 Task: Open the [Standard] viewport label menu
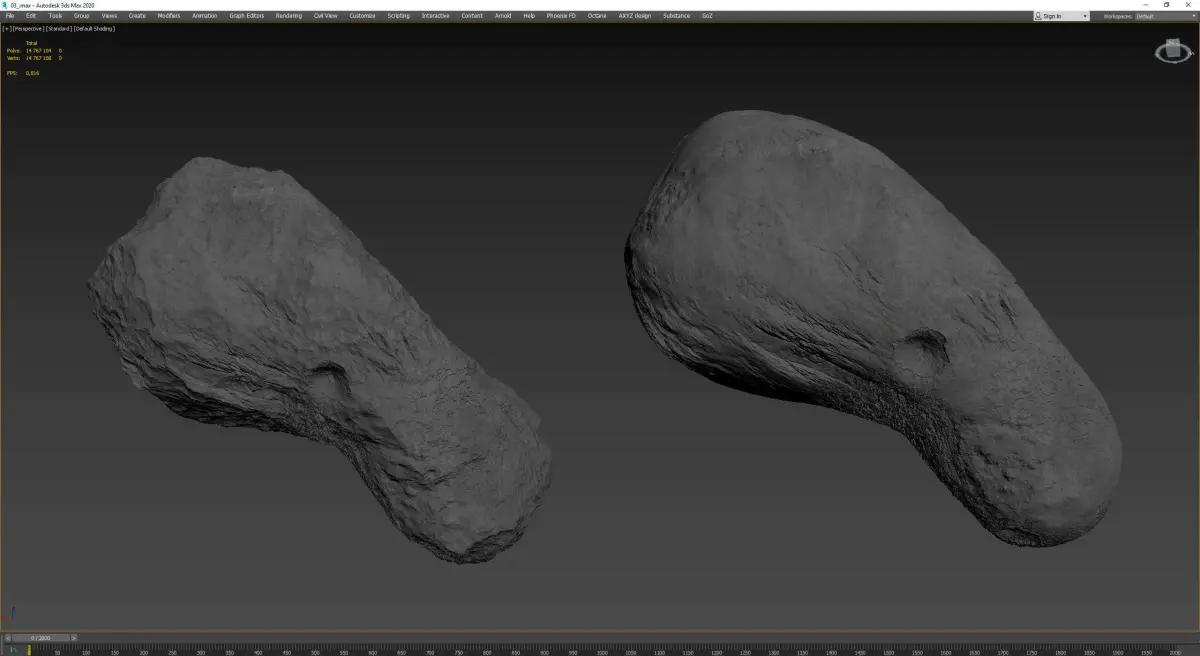pos(58,29)
